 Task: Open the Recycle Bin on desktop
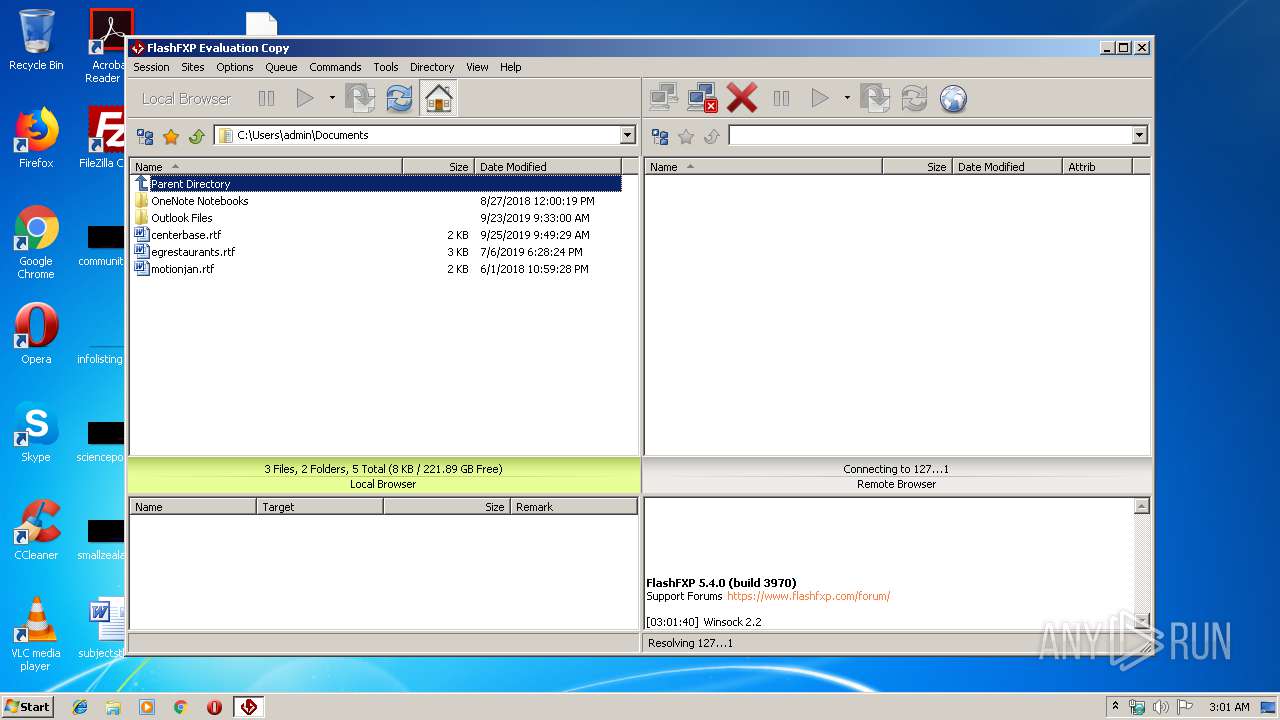point(36,40)
